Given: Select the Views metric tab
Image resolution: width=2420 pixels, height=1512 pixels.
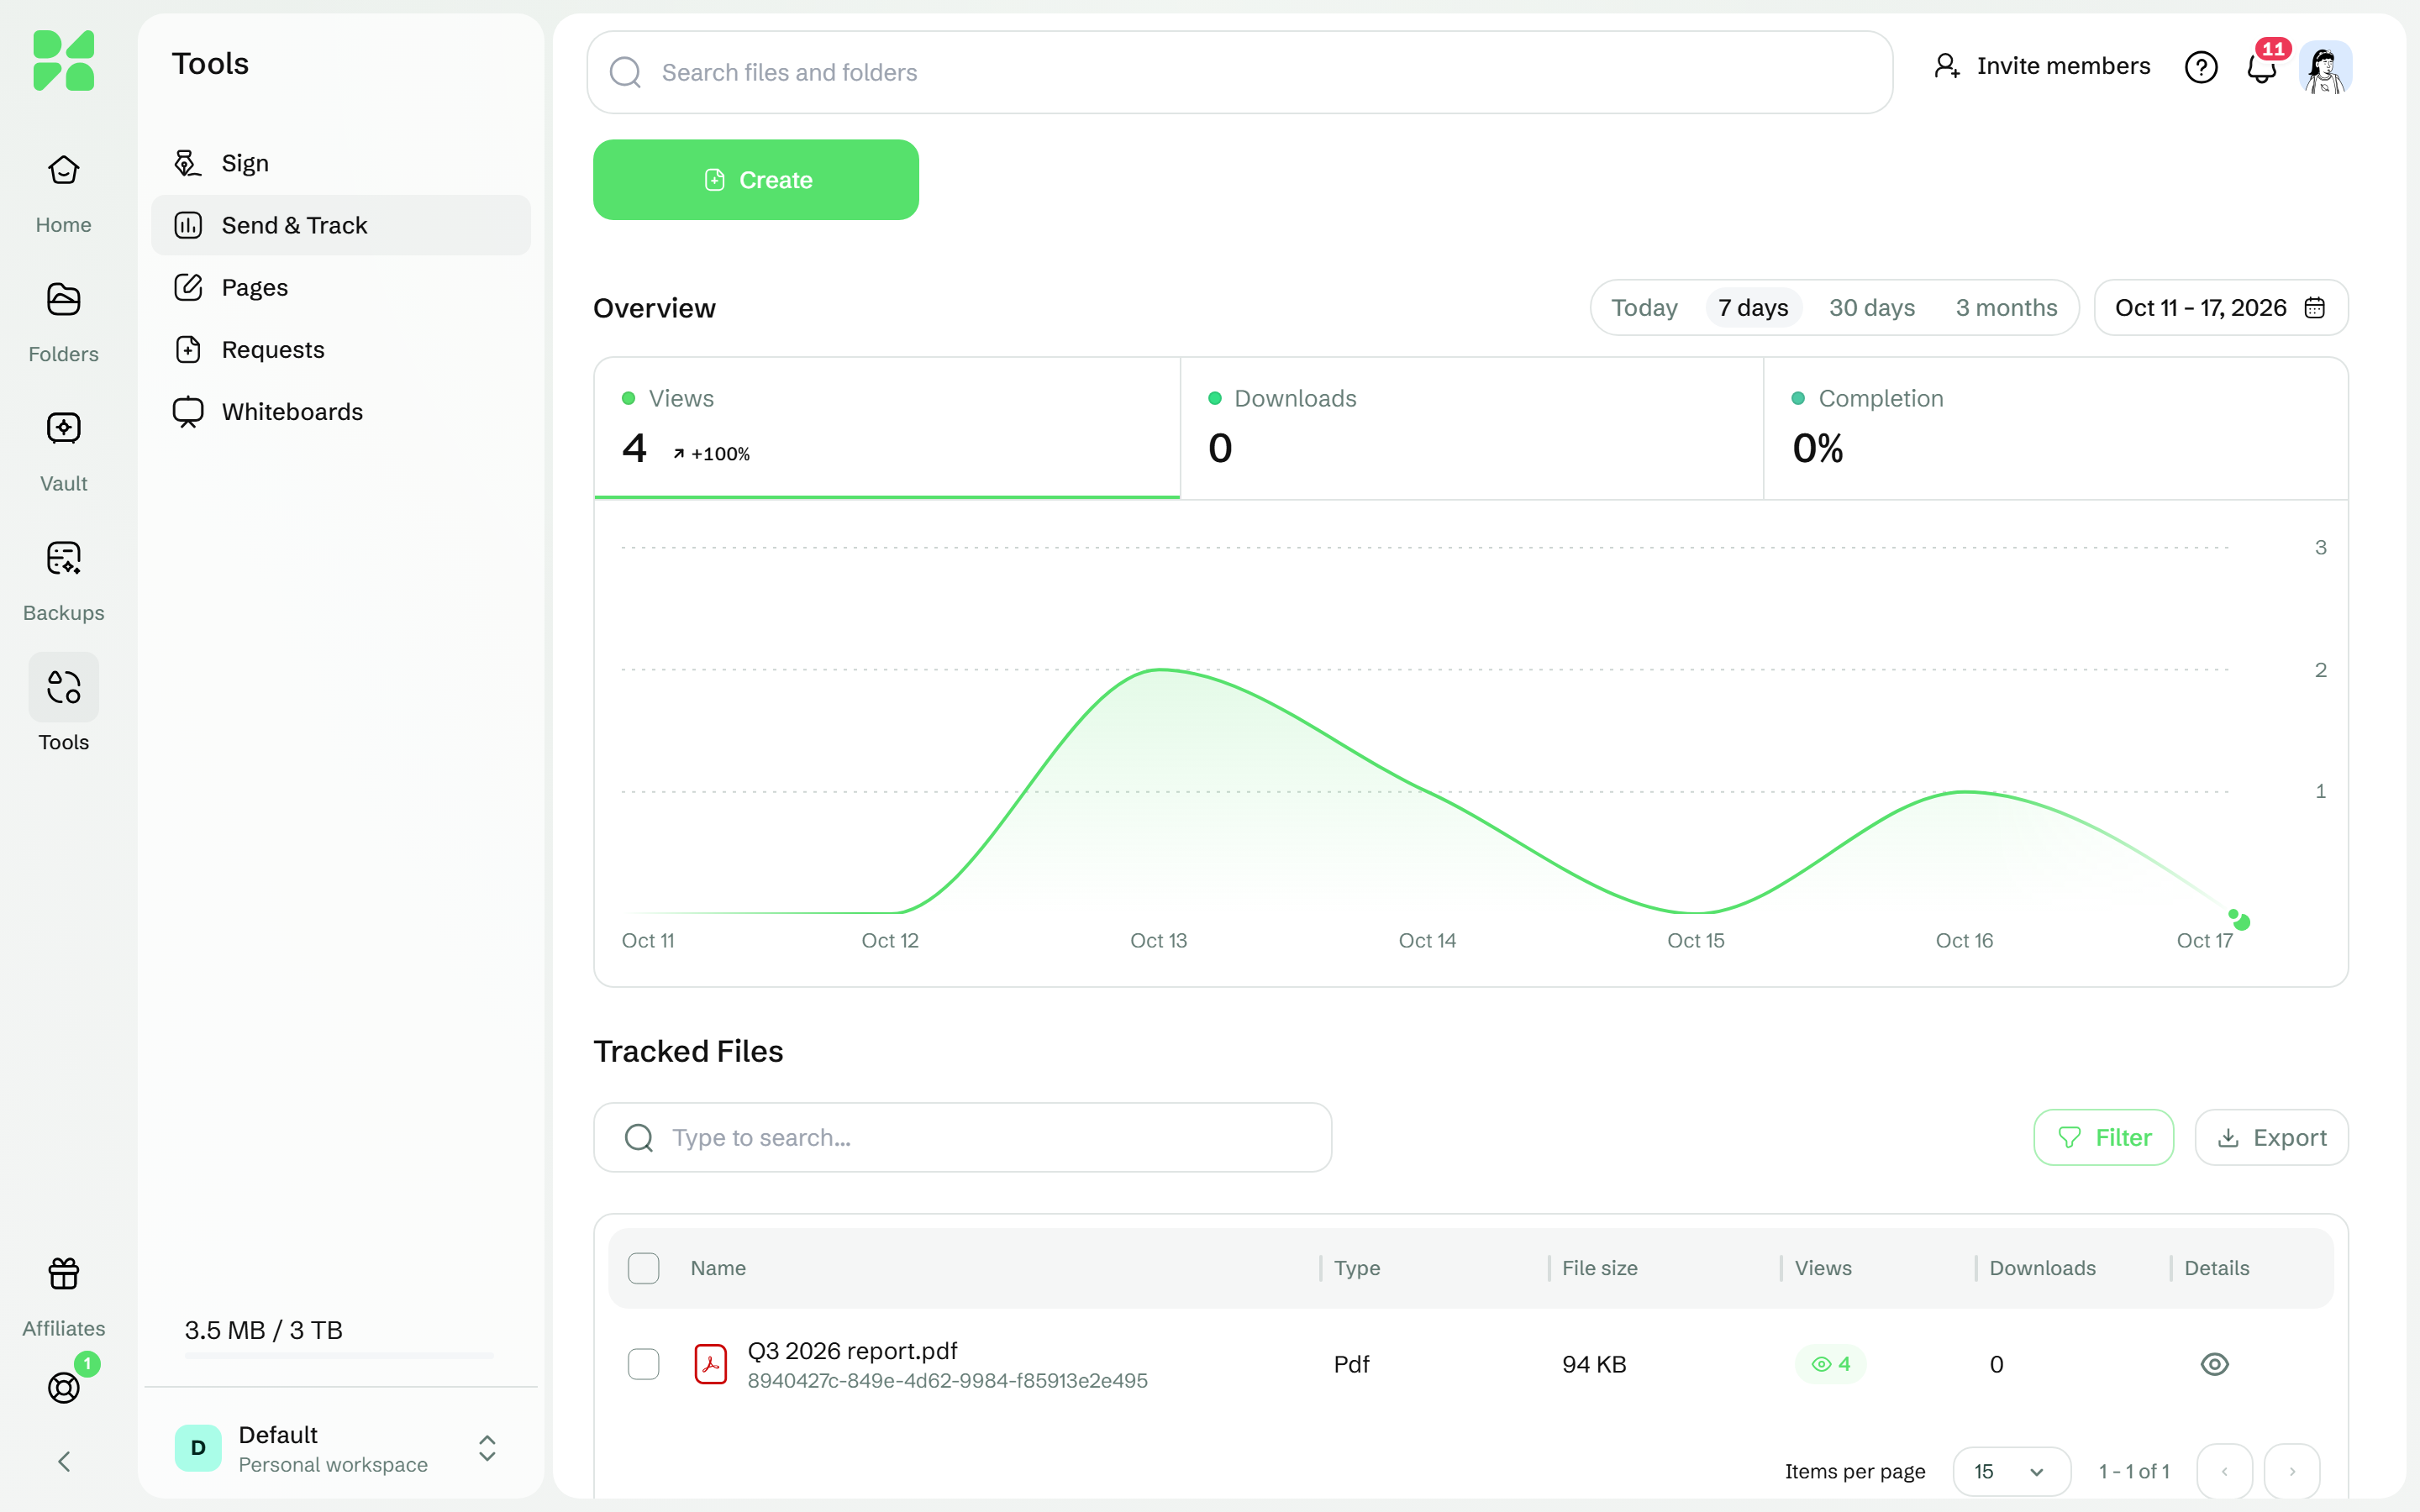Looking at the screenshot, I should click(x=887, y=428).
